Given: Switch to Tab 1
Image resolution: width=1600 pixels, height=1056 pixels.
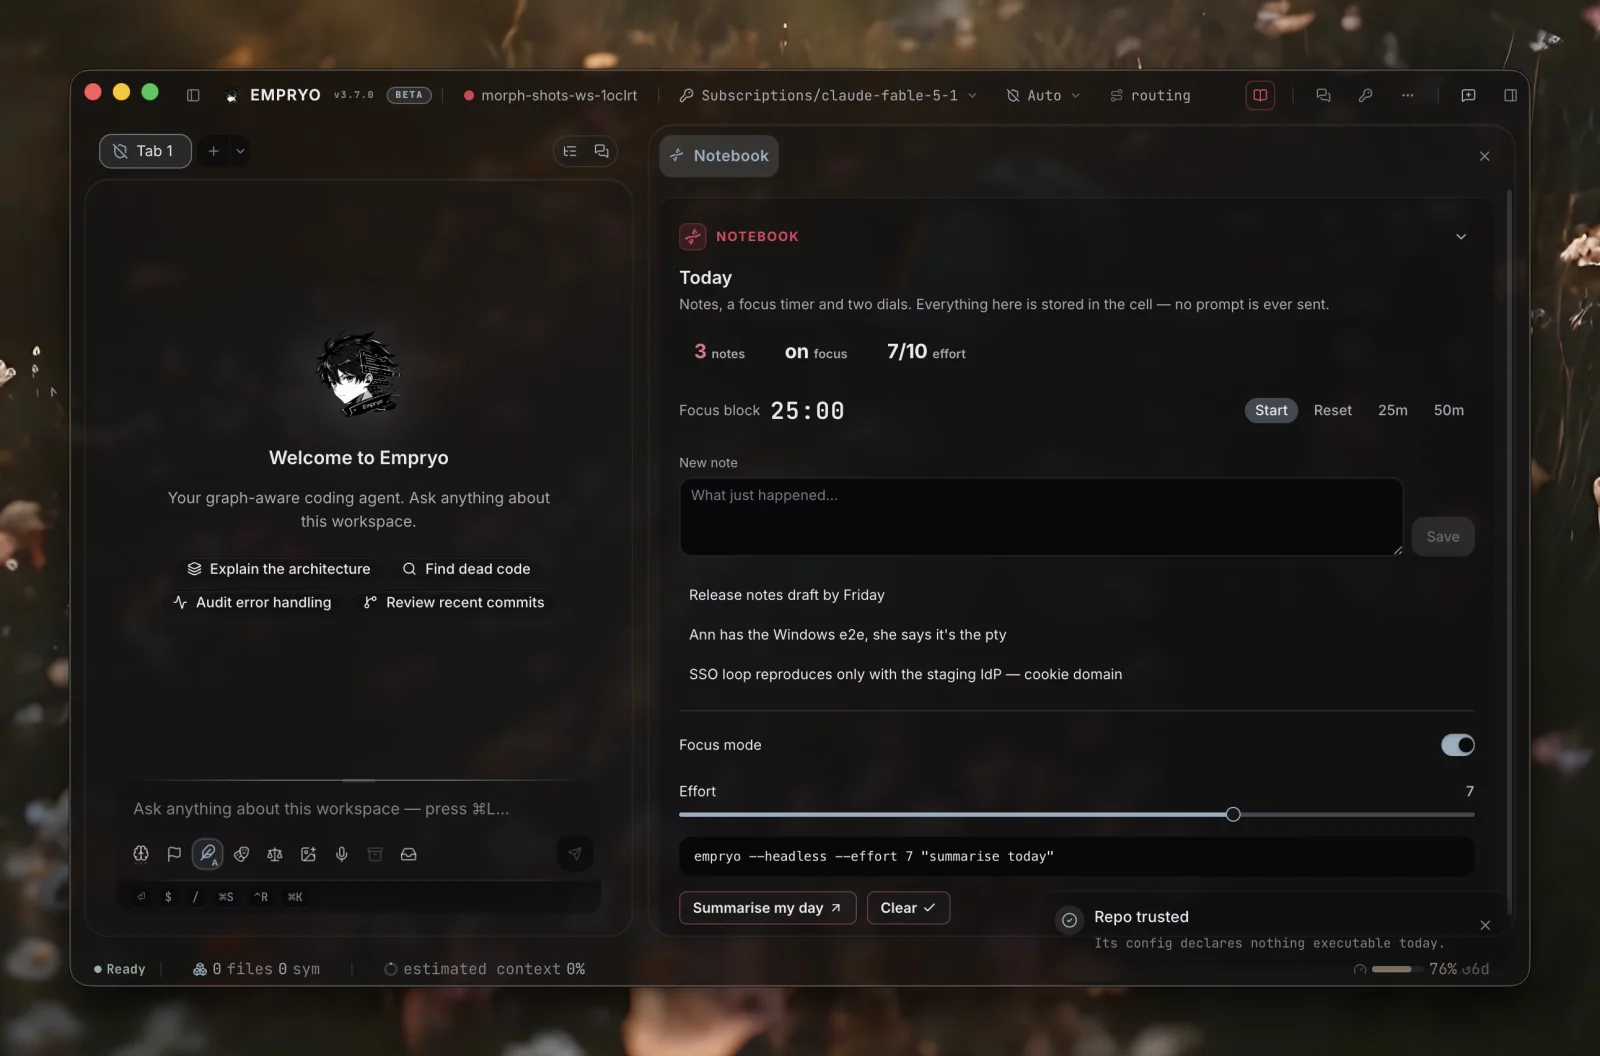Looking at the screenshot, I should [x=145, y=151].
